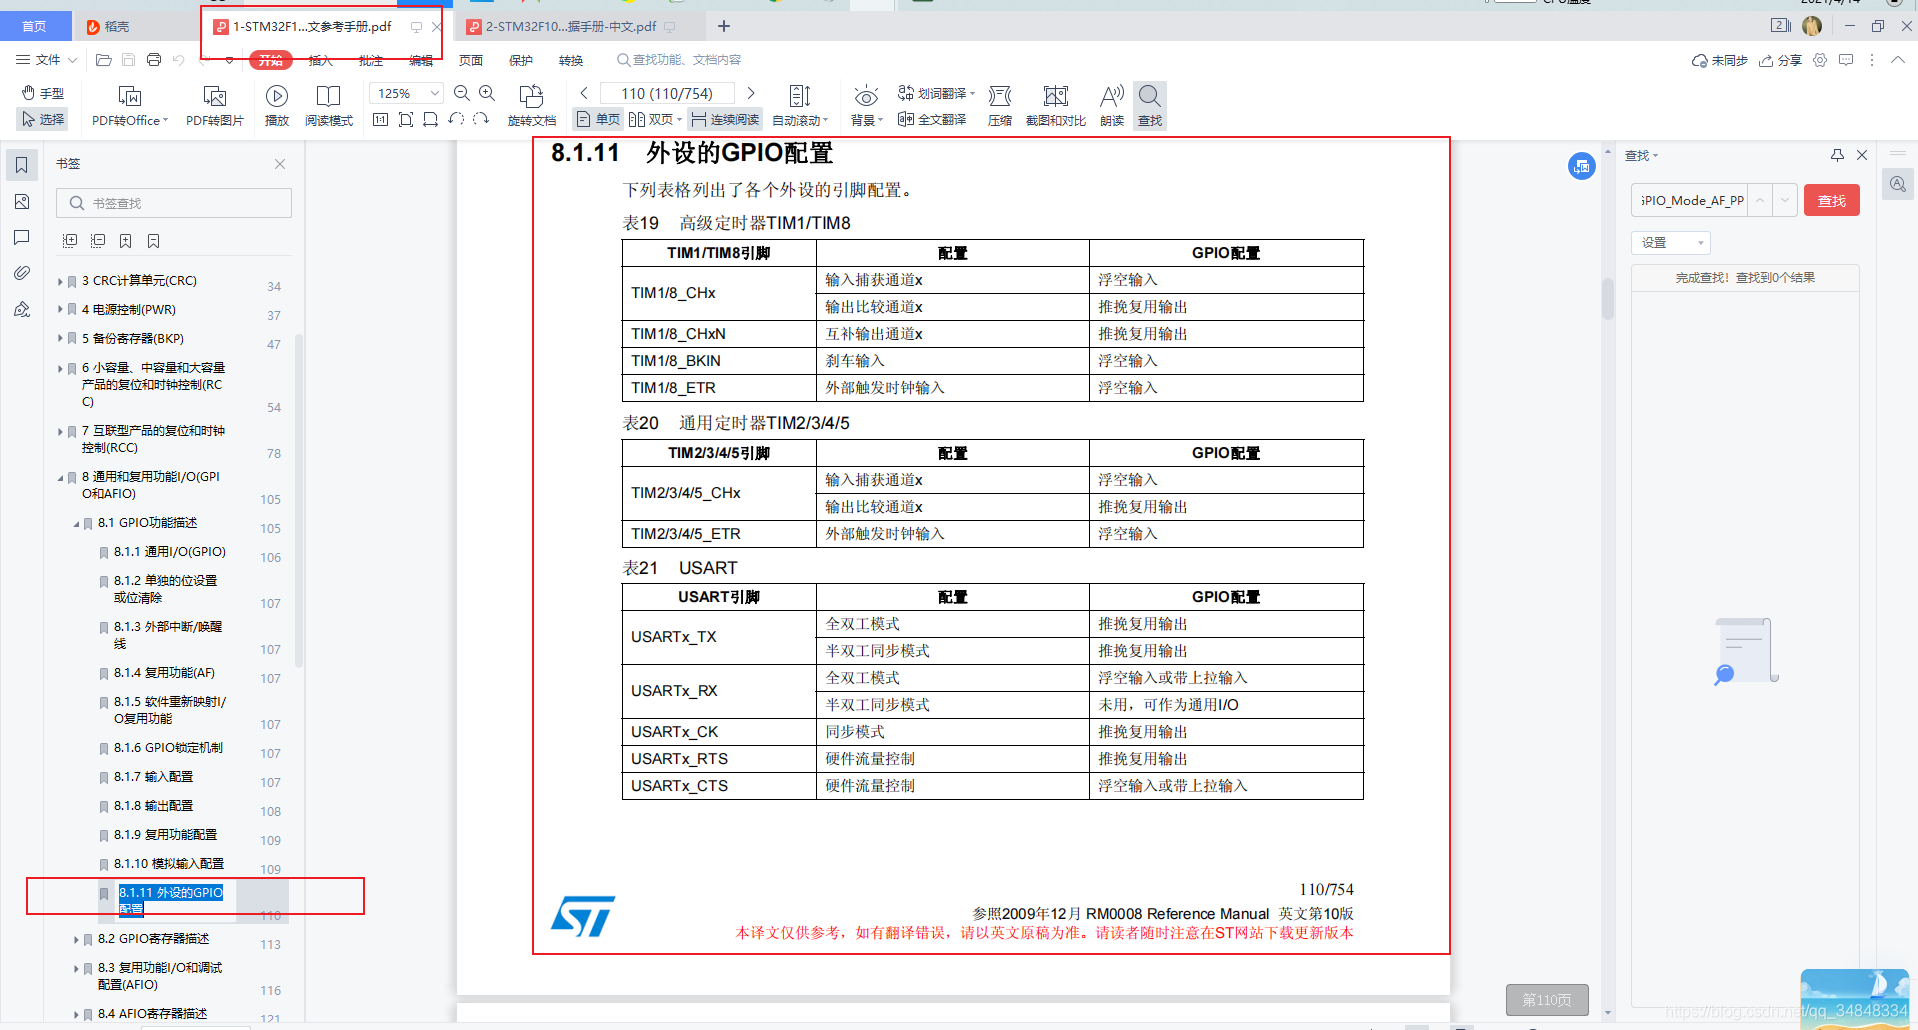Expand bookmark 4 电源控制(PWR)
This screenshot has width=1918, height=1030.
tap(60, 310)
